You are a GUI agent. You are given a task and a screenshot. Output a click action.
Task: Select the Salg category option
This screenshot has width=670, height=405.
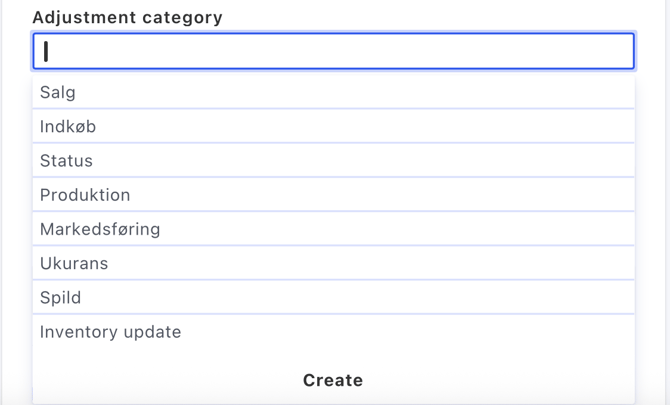pos(333,93)
